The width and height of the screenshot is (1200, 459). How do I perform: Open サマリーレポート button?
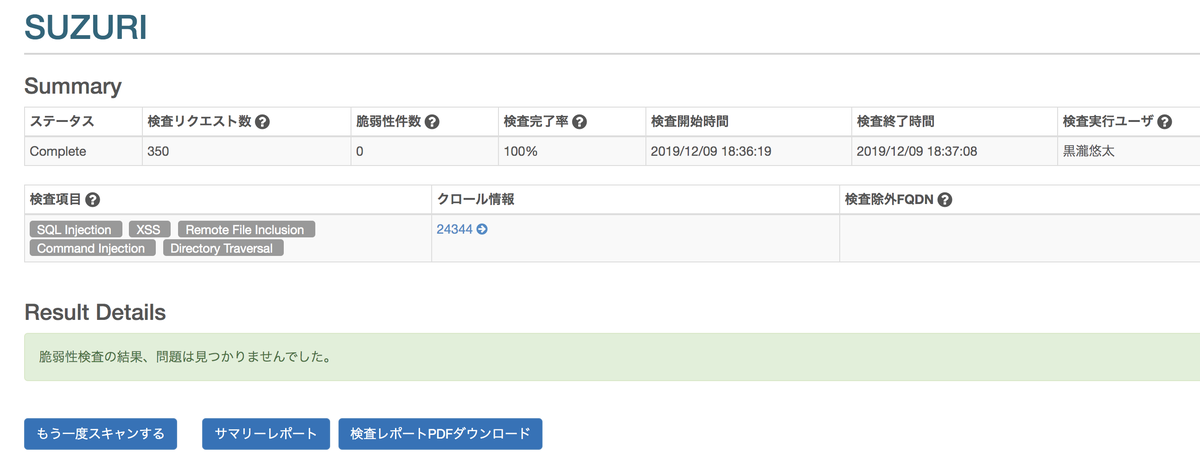[x=266, y=434]
